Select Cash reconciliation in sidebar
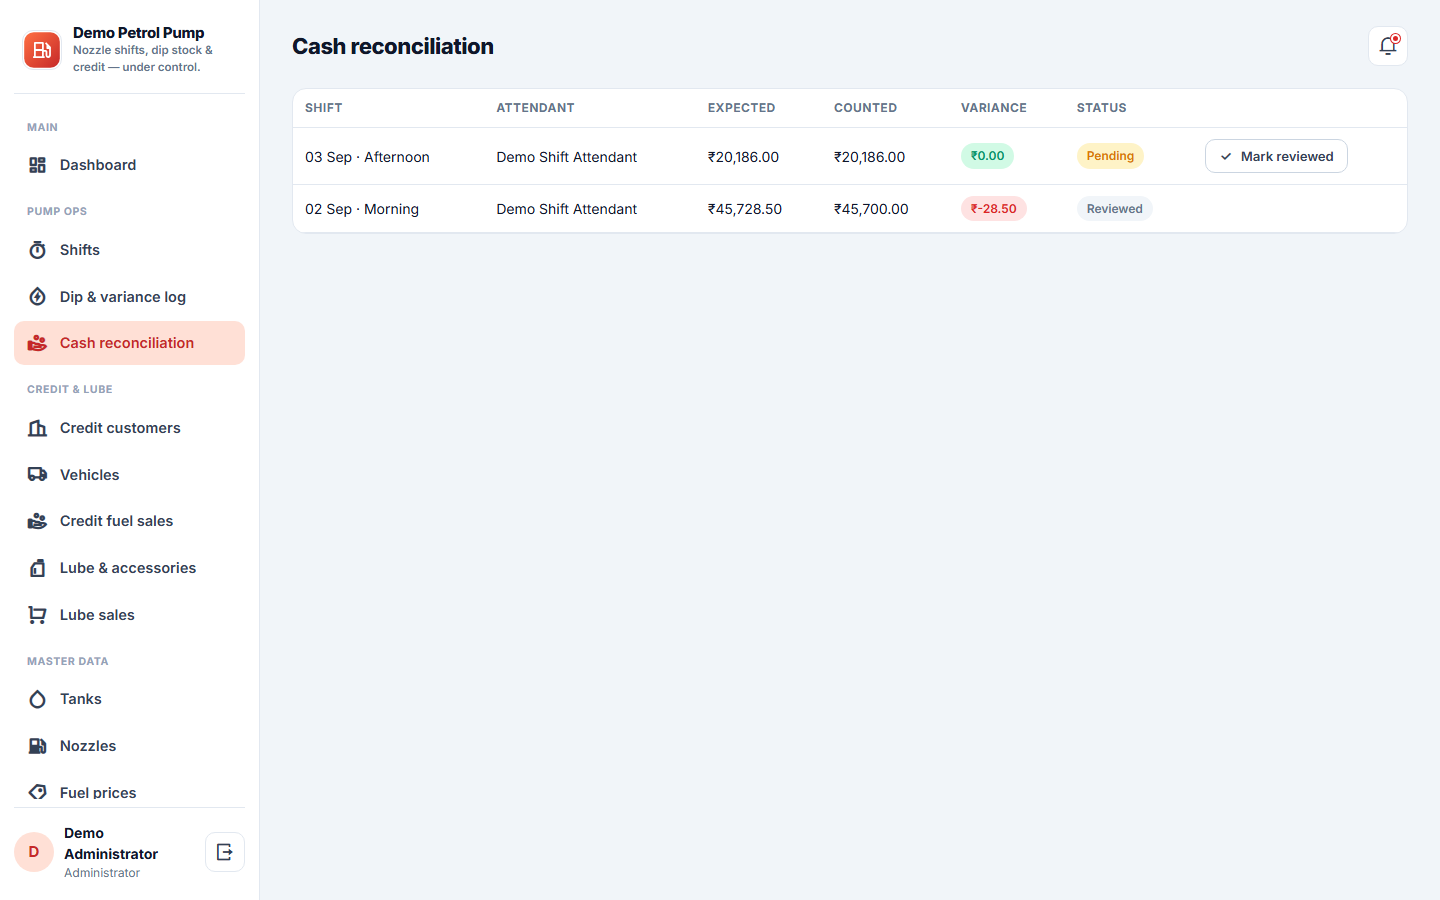This screenshot has height=900, width=1440. point(129,343)
